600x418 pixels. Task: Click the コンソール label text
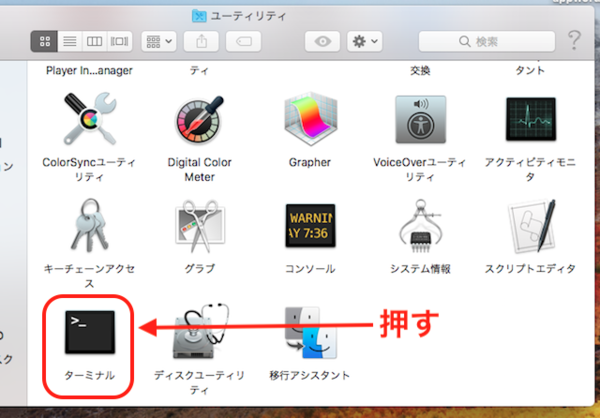pos(310,269)
